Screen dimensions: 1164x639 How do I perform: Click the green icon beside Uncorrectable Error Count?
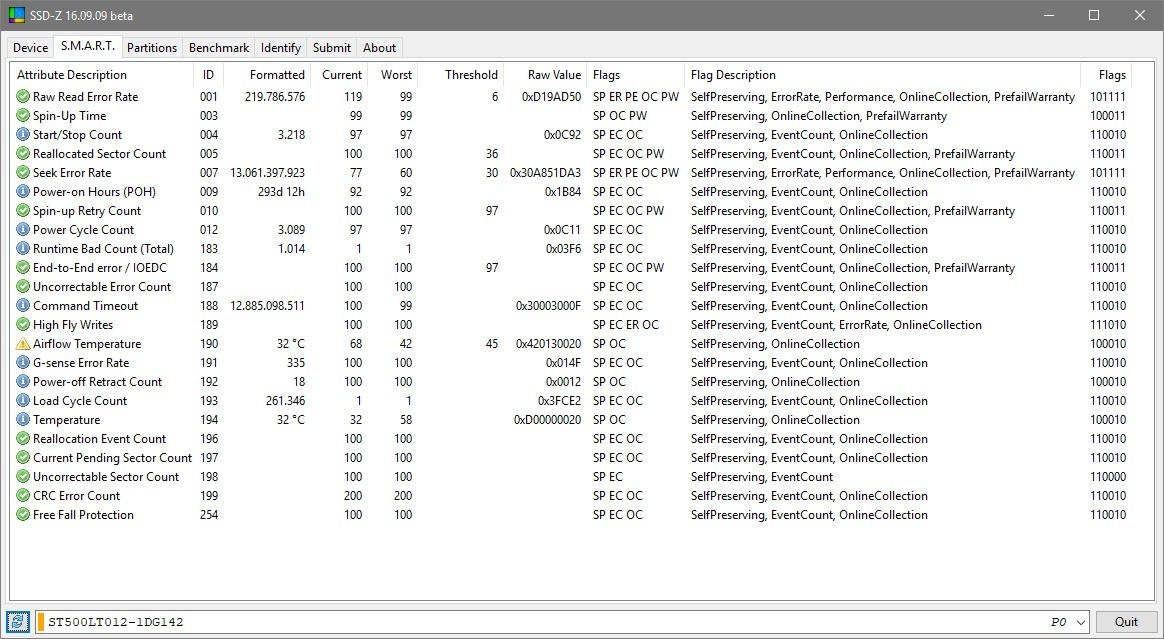(x=22, y=286)
